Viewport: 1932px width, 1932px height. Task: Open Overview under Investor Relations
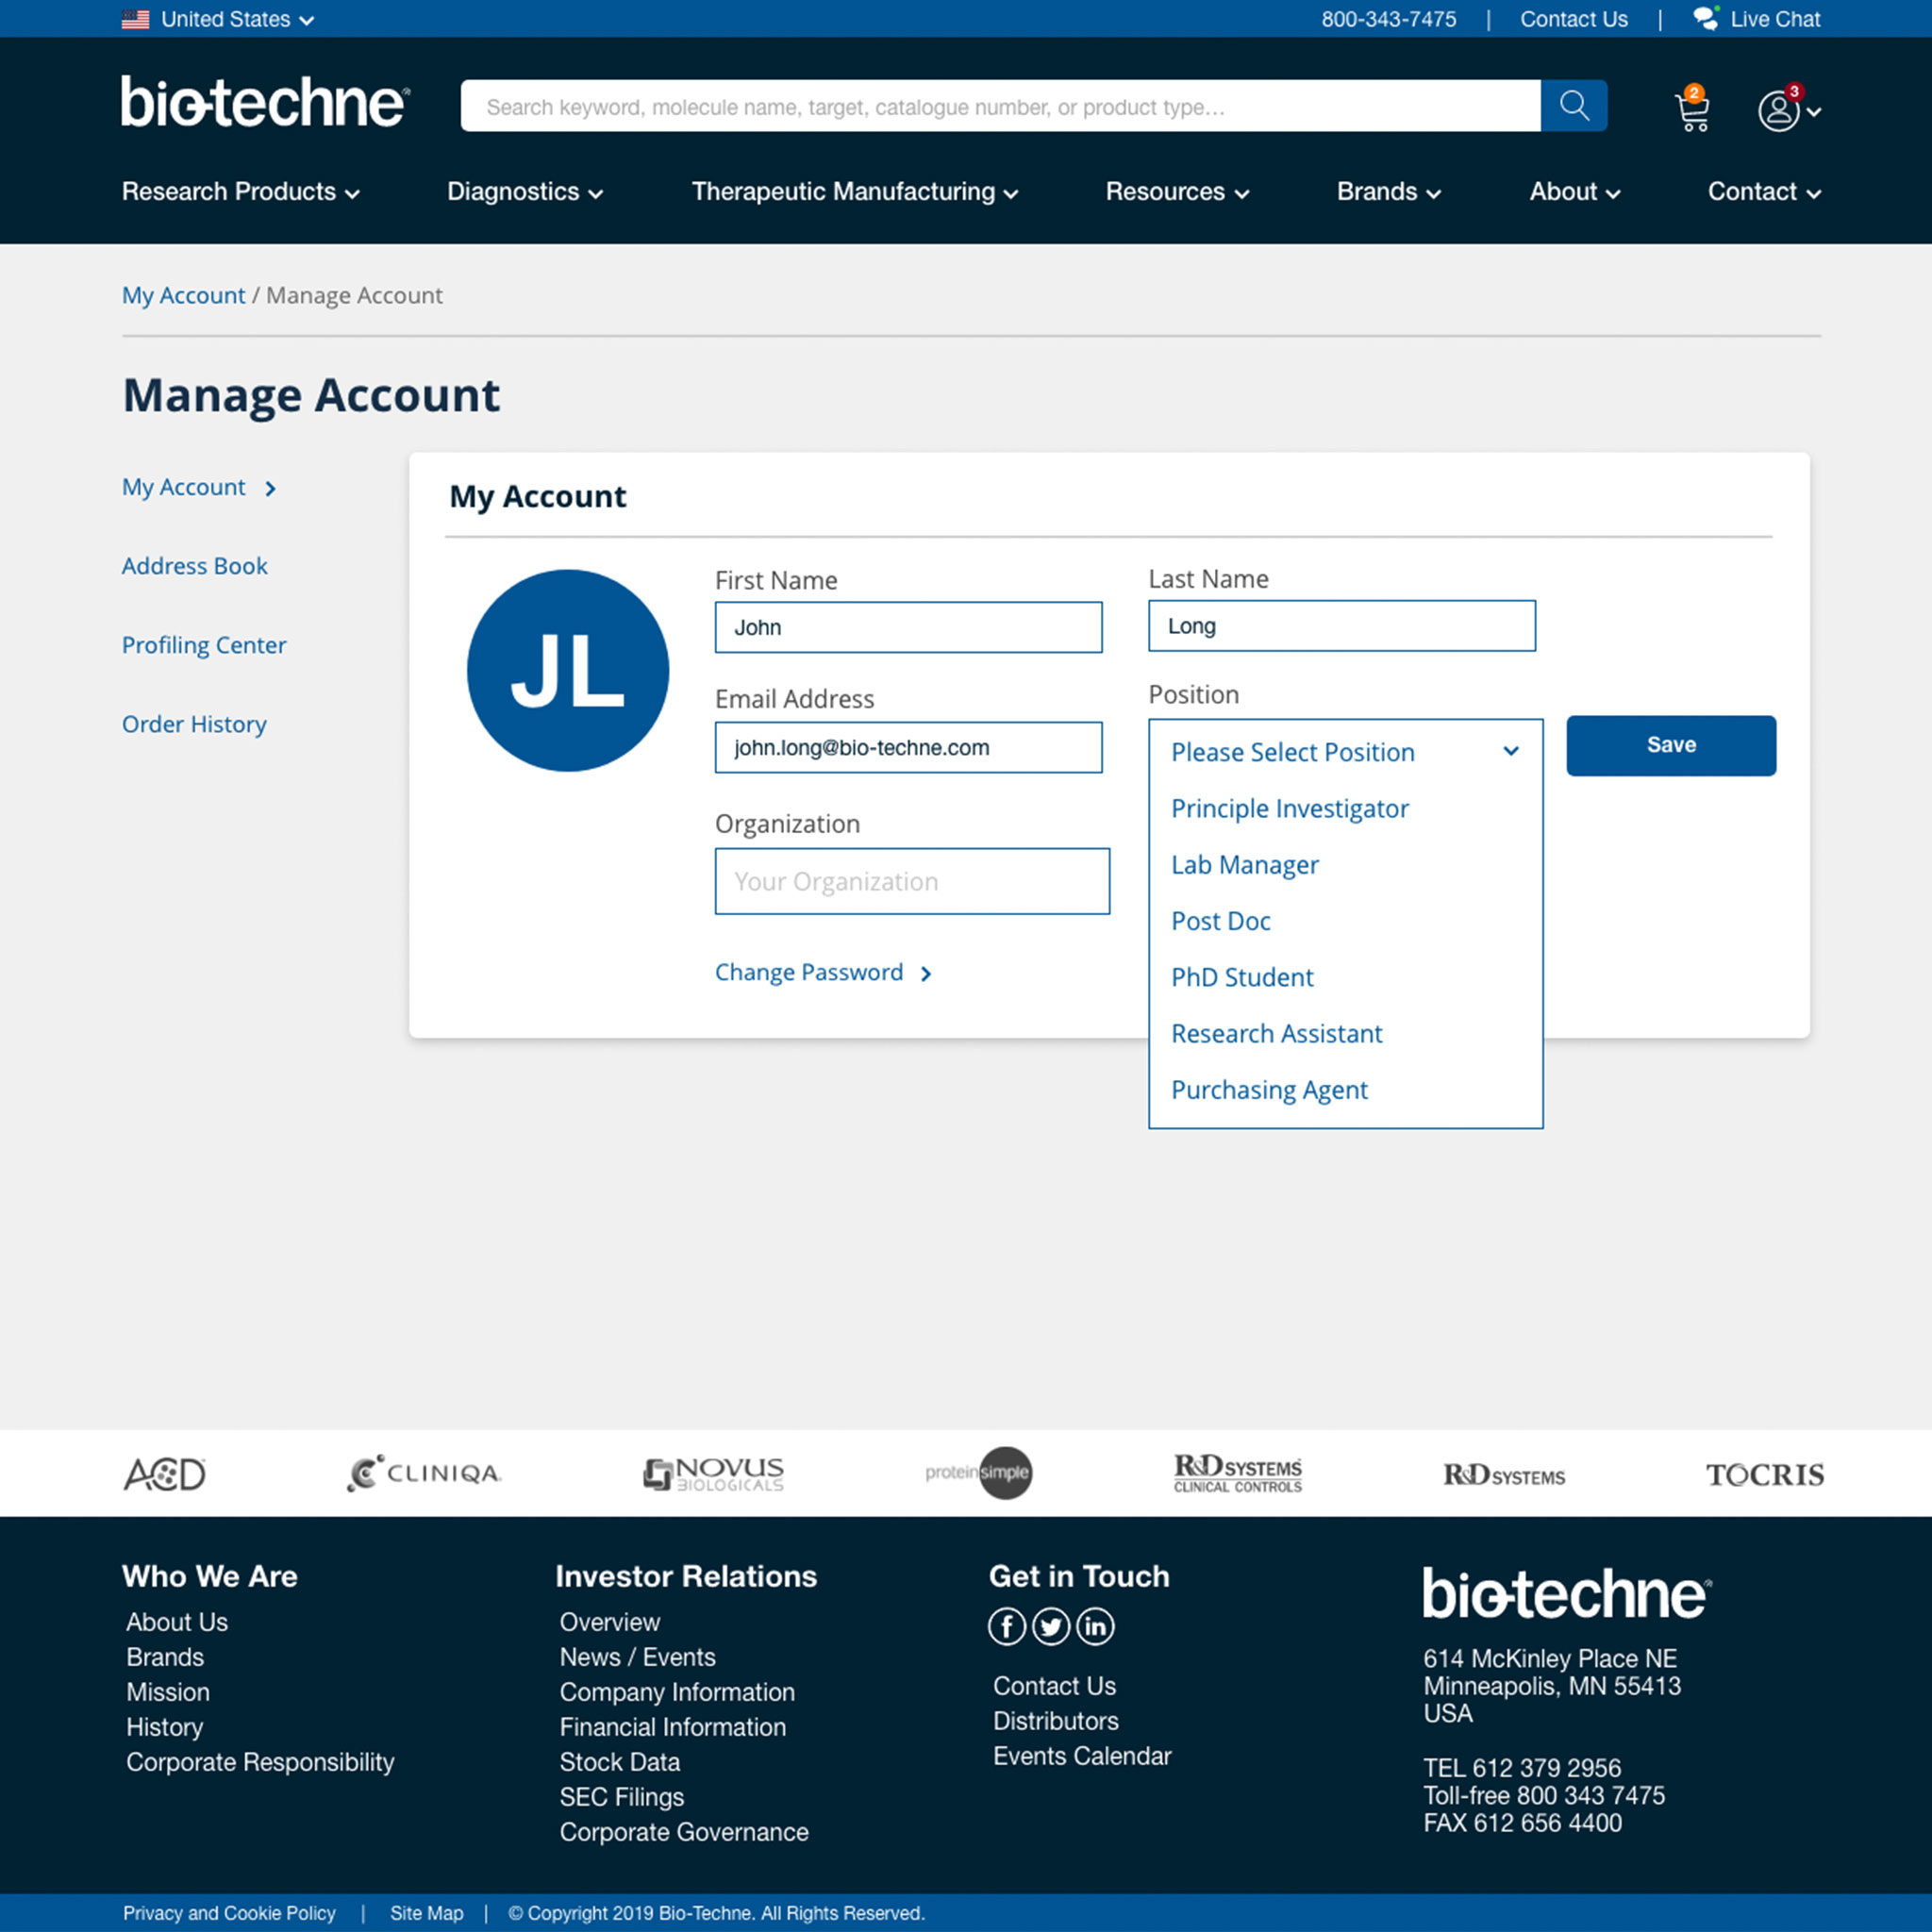610,1622
